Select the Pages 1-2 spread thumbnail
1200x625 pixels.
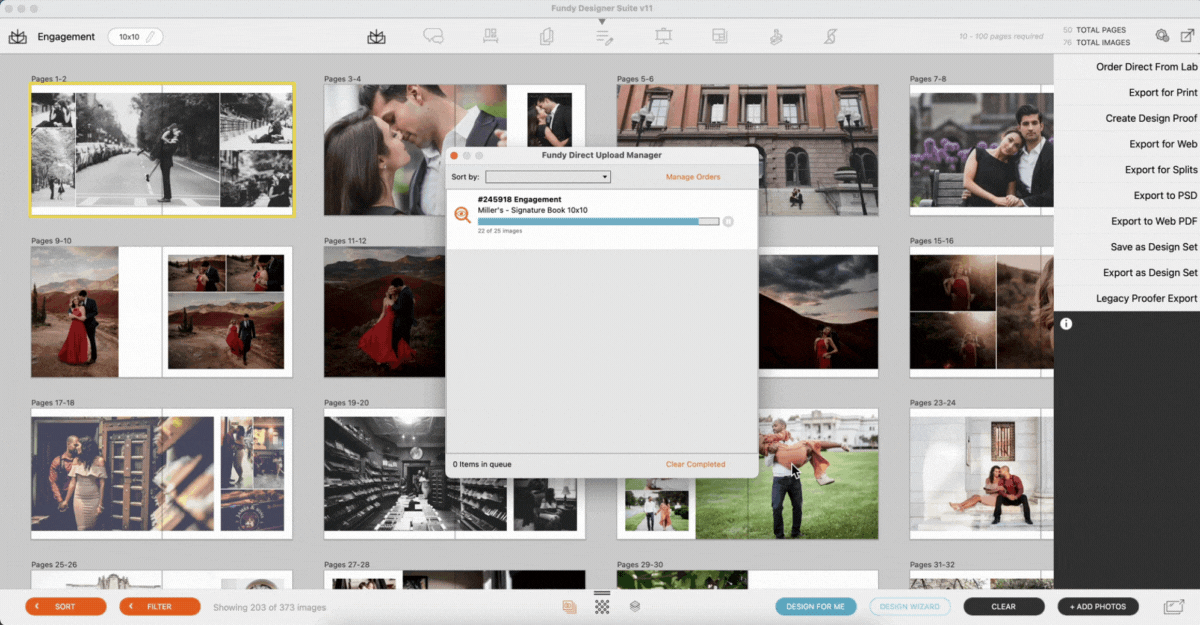[x=162, y=149]
